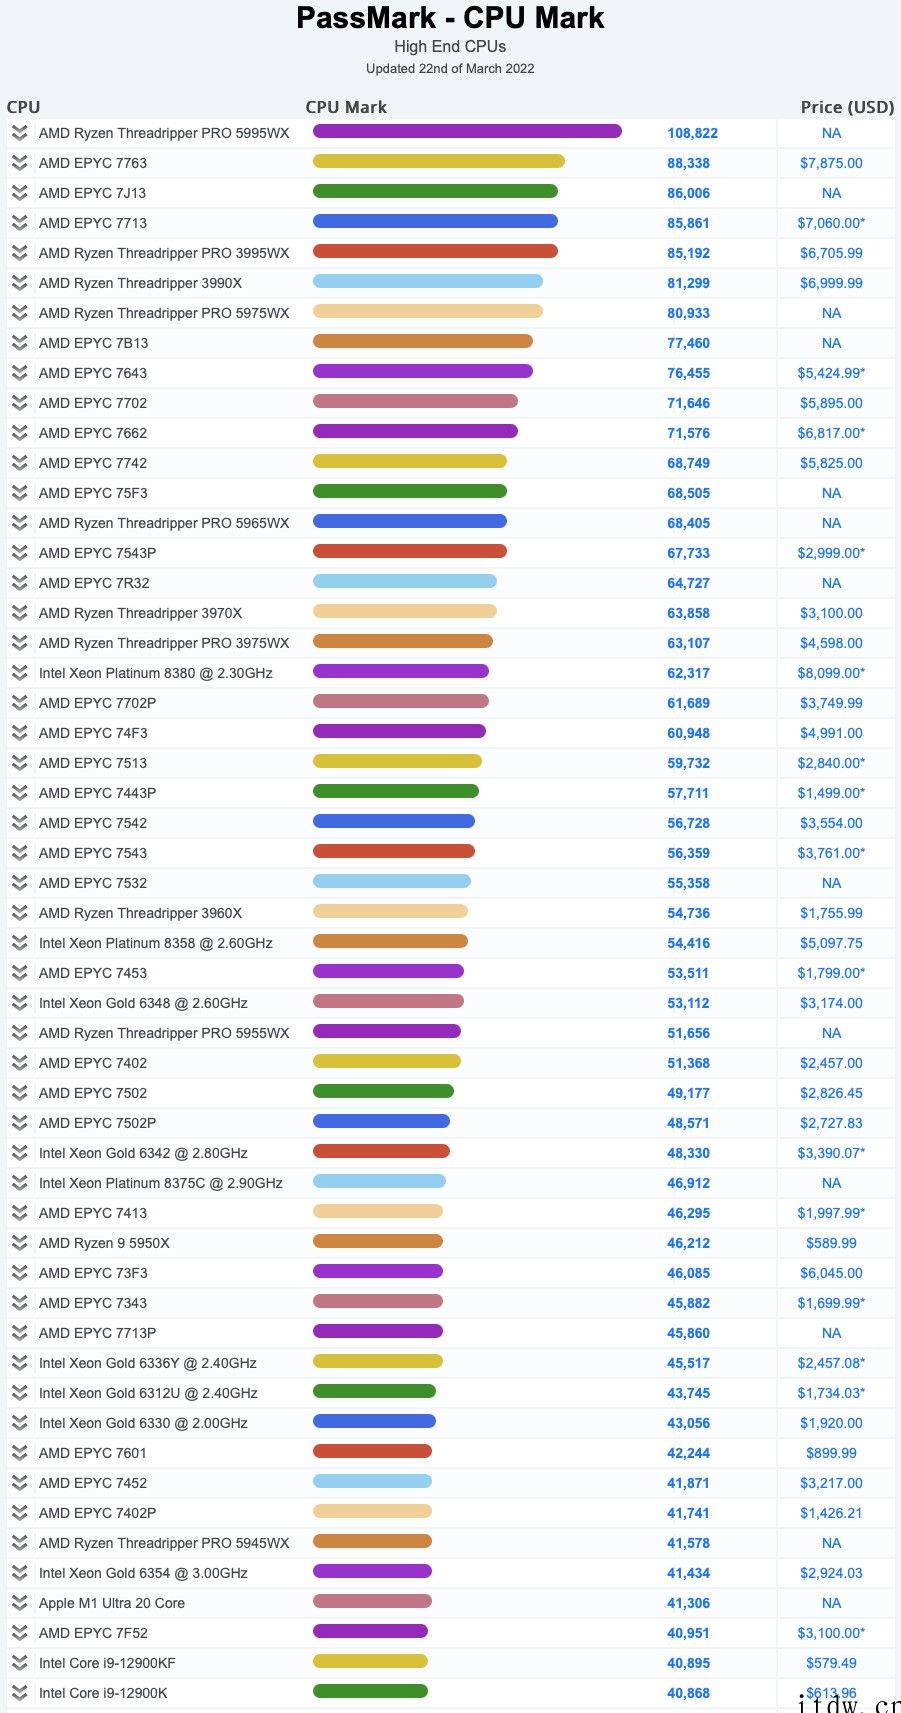Expand the AMD EPYC 7763 row chevron
The height and width of the screenshot is (1713, 901).
(19, 163)
